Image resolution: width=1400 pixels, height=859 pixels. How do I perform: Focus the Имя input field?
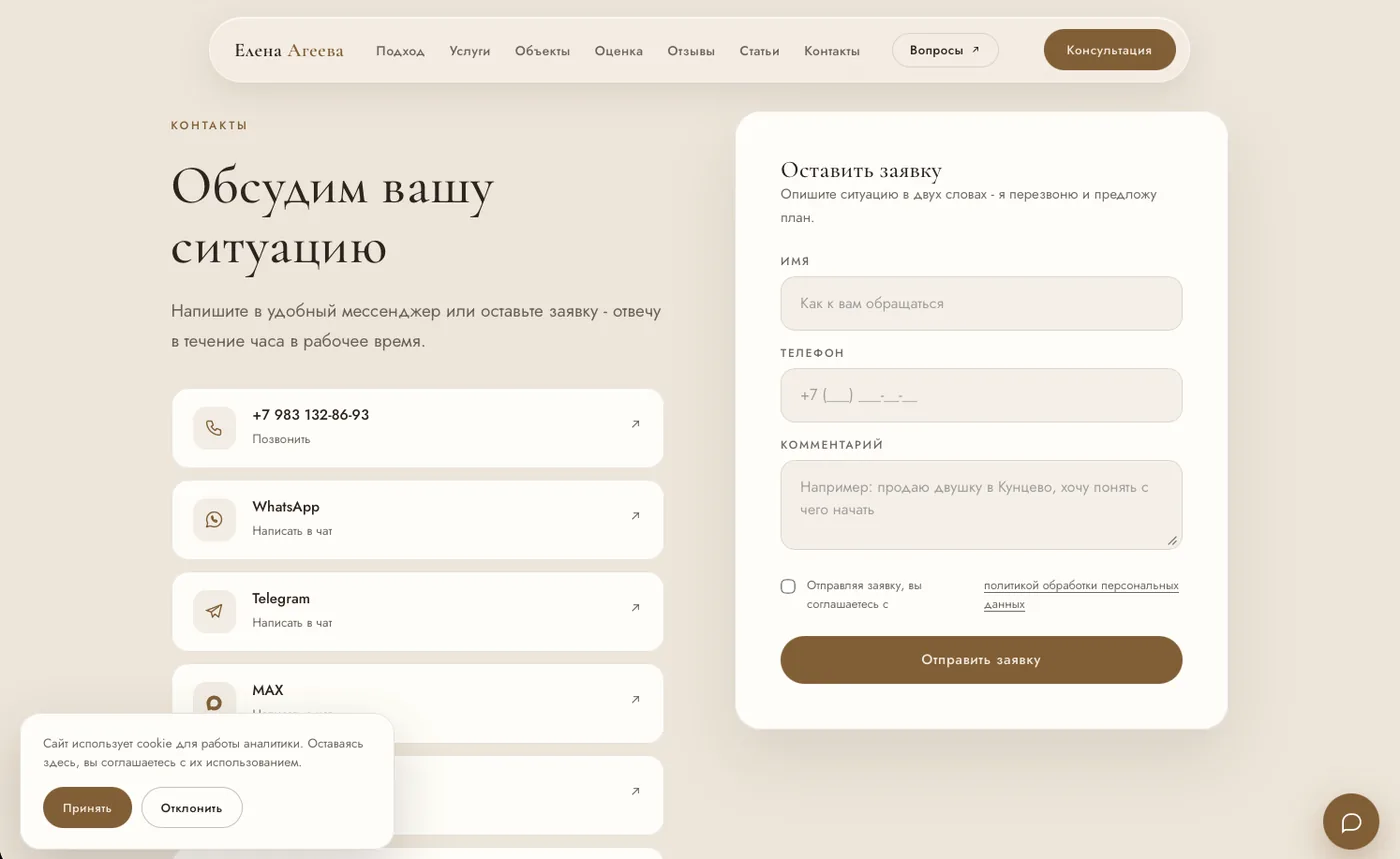coord(981,303)
